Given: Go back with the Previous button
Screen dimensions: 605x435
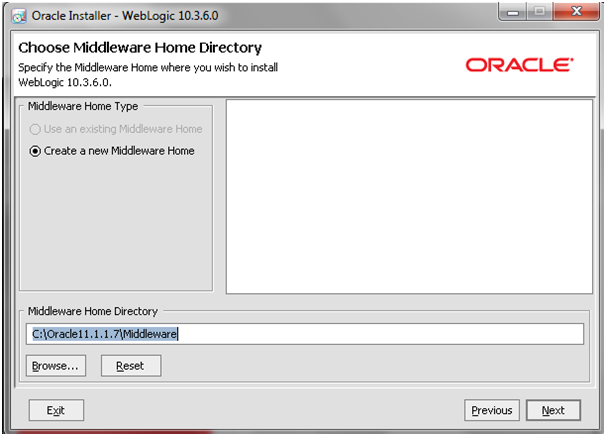Looking at the screenshot, I should [492, 410].
